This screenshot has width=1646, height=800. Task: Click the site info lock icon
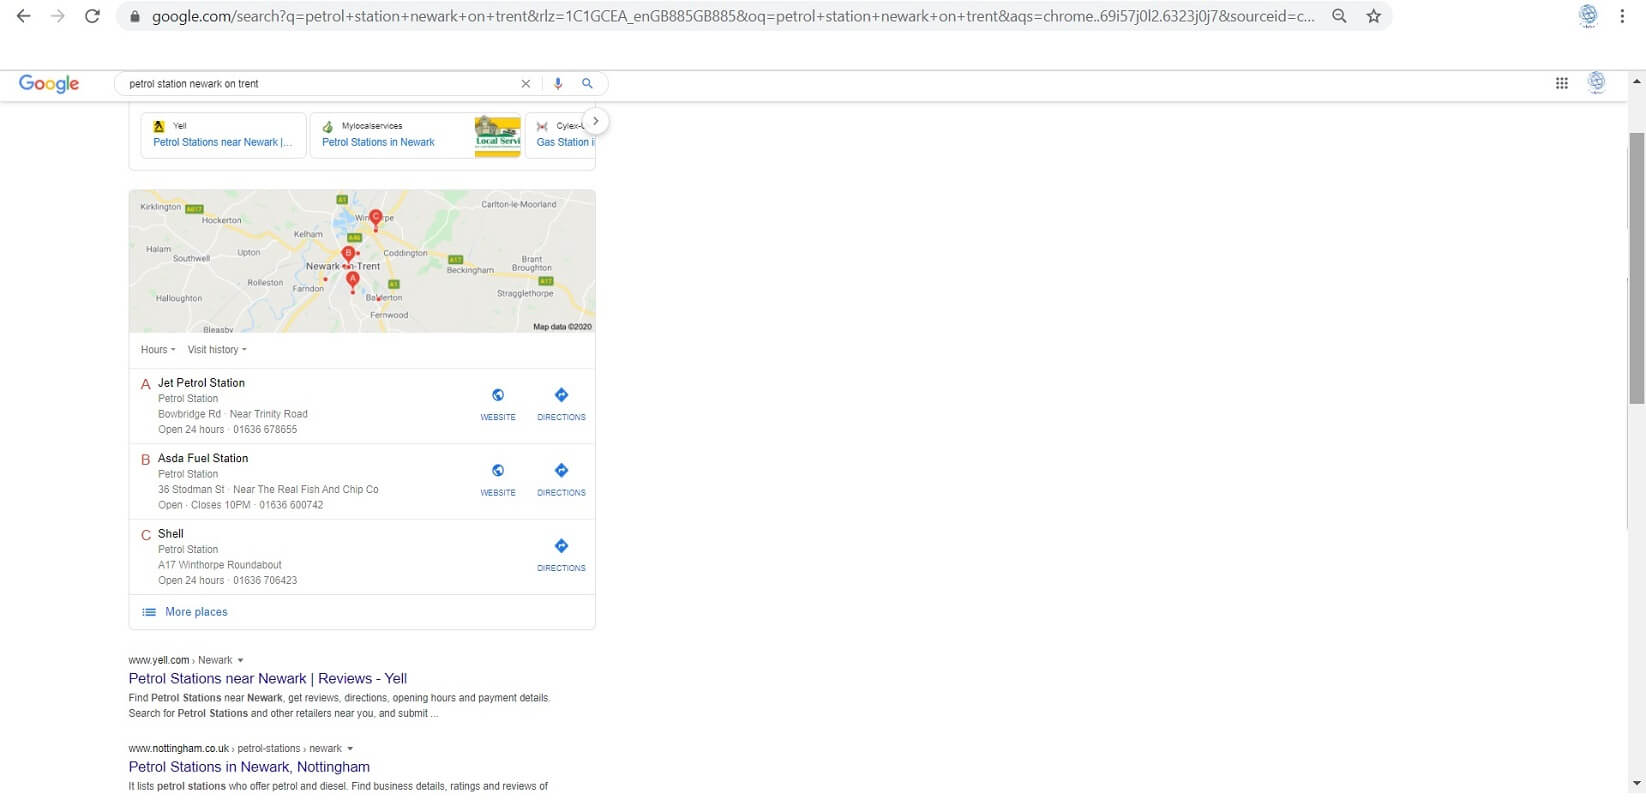coord(134,17)
